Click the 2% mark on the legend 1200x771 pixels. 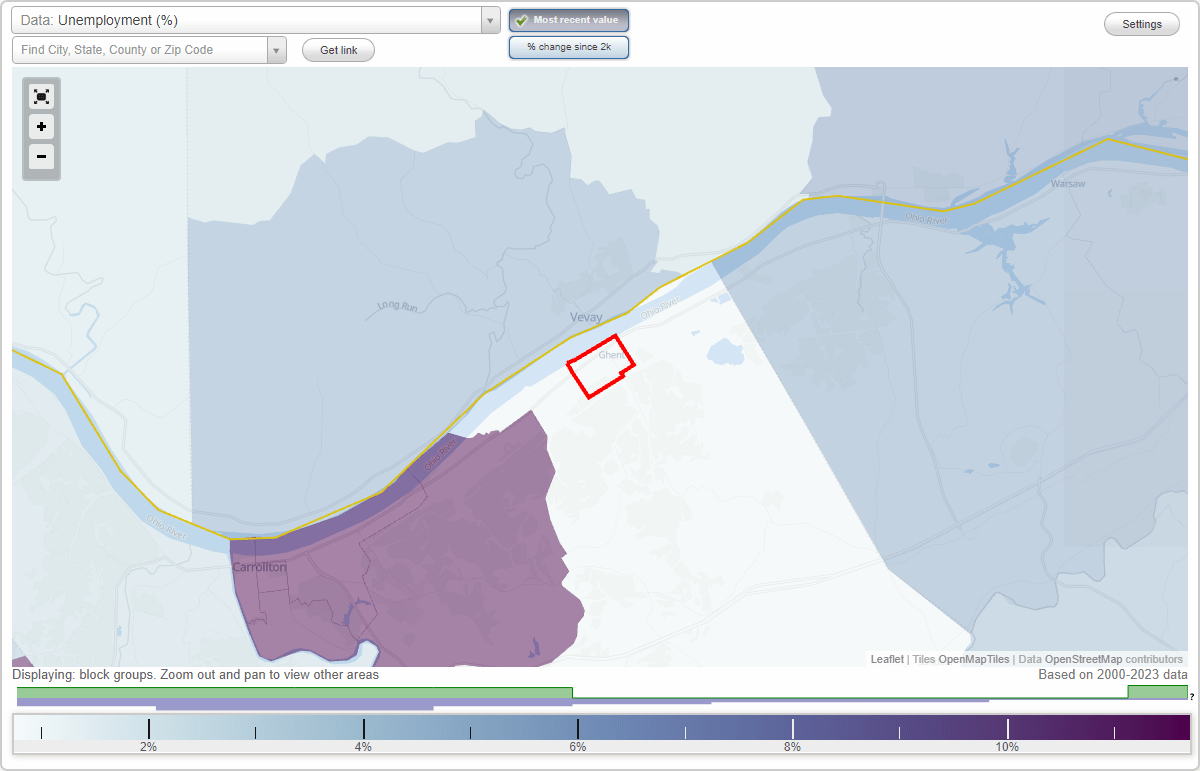tap(148, 747)
